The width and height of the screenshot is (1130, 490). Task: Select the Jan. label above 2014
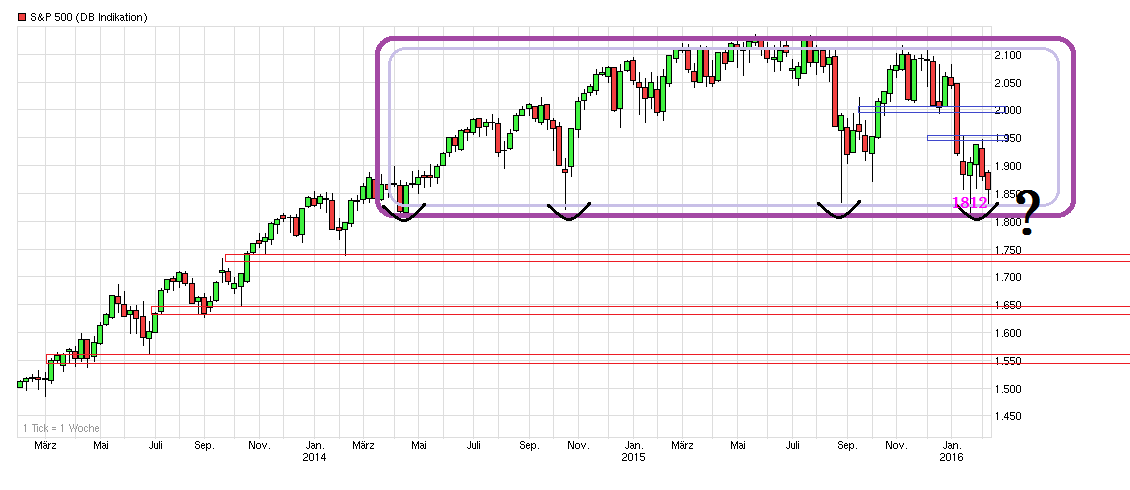(x=314, y=446)
